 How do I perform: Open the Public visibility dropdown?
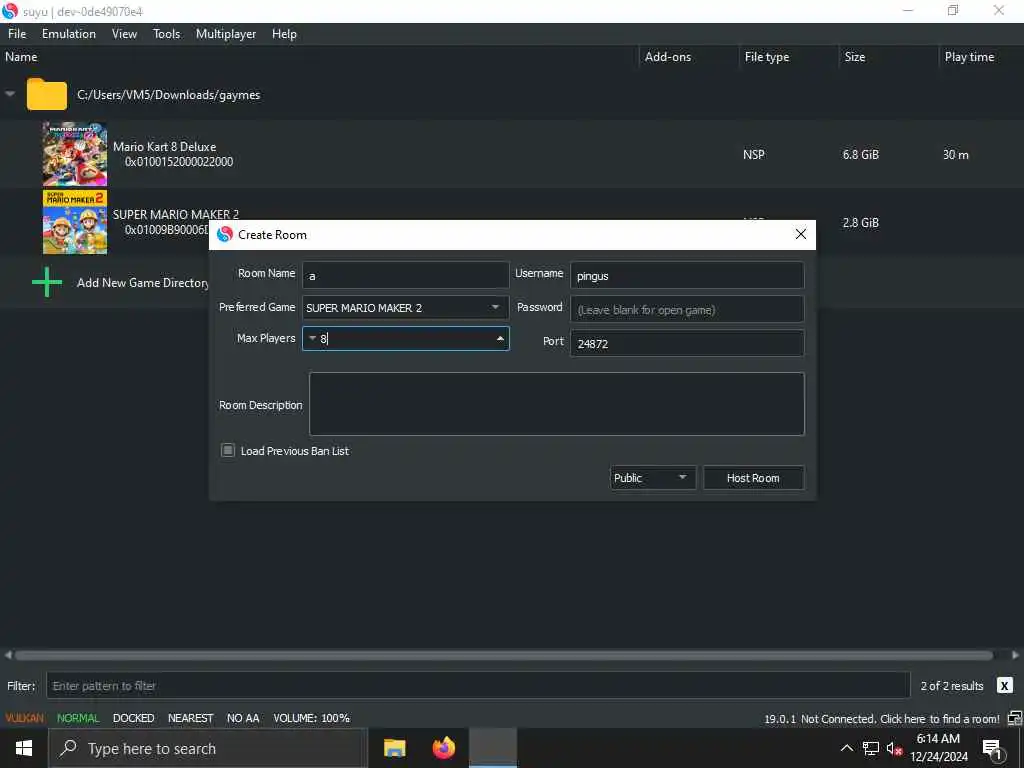[652, 478]
